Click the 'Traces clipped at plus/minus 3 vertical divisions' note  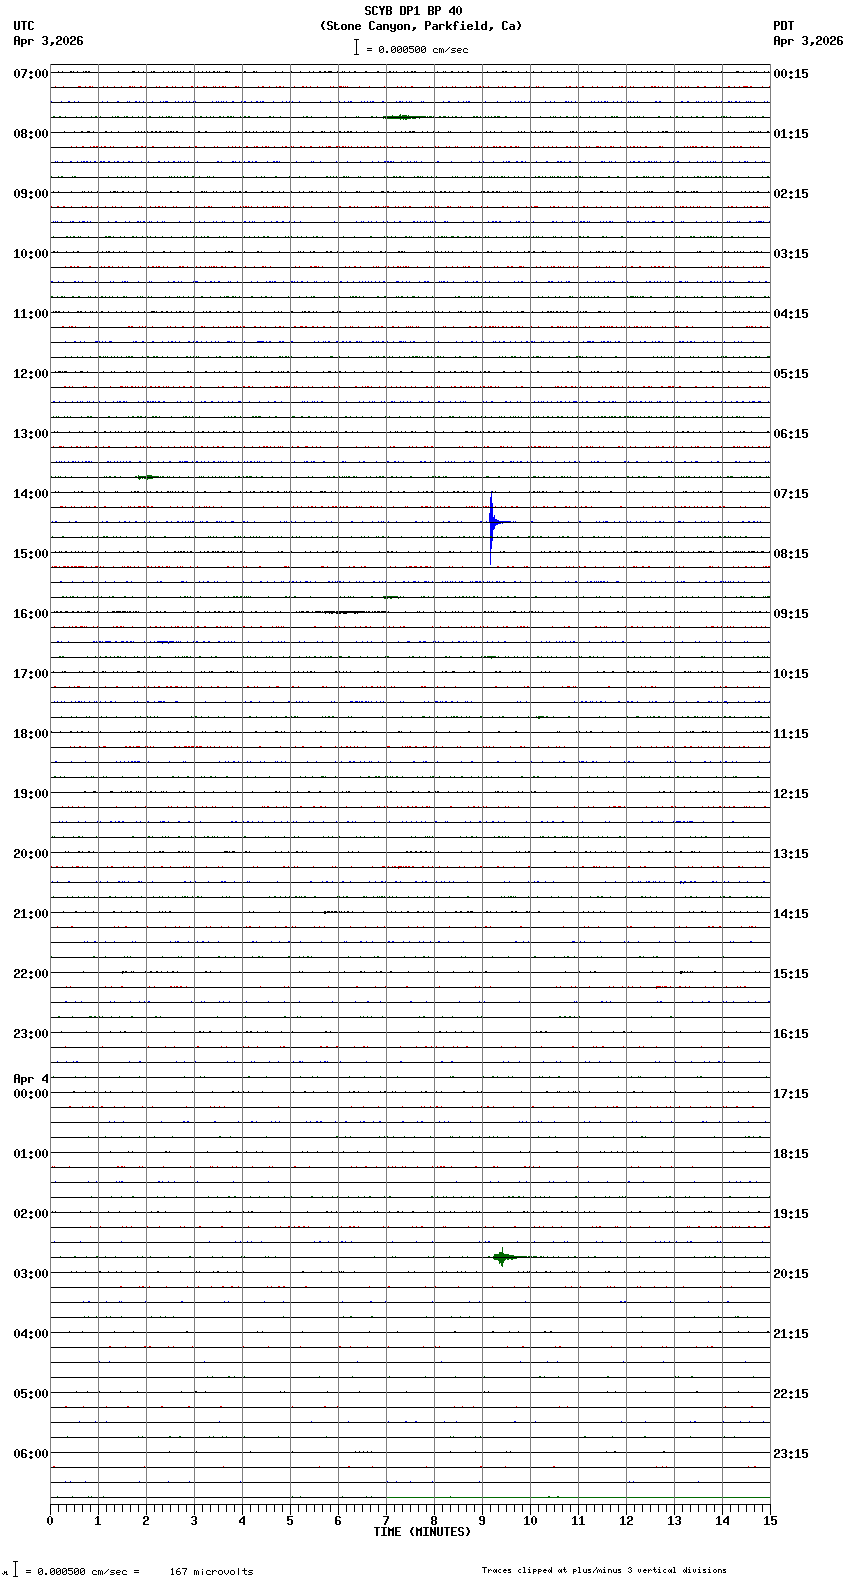click(x=604, y=1570)
